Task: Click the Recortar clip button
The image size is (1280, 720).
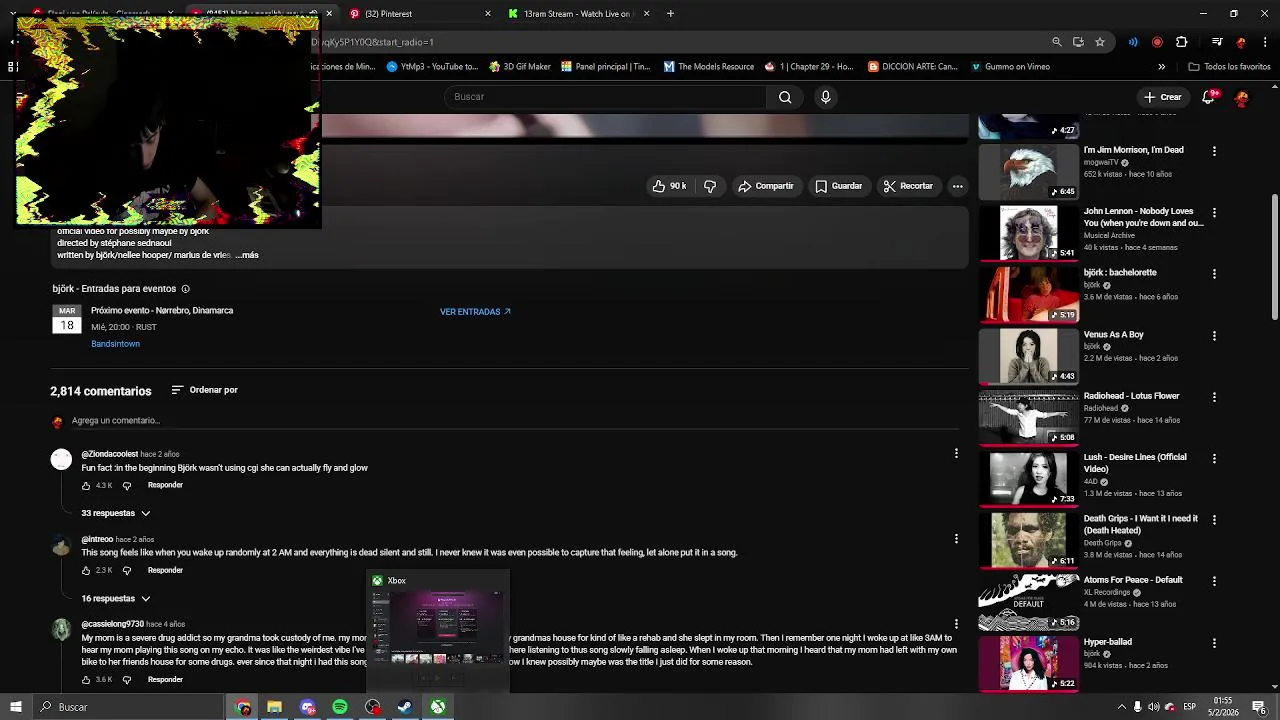Action: (908, 186)
